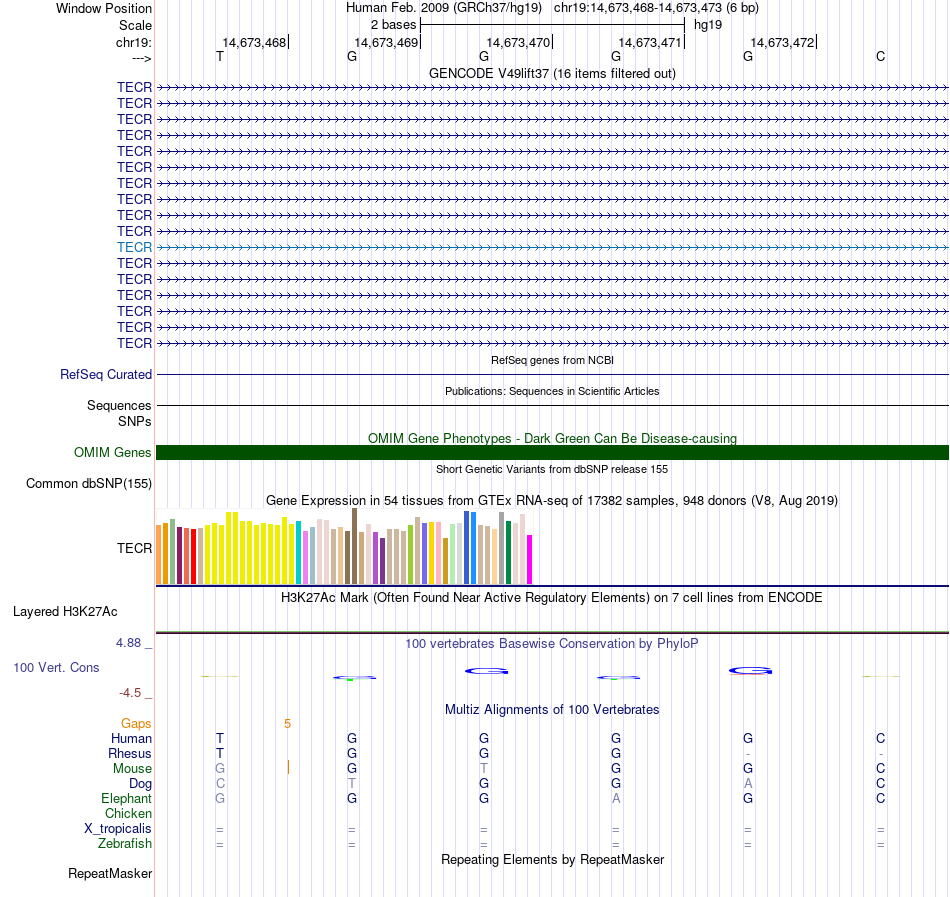Select the Chicken species label
This screenshot has width=950, height=897.
128,813
